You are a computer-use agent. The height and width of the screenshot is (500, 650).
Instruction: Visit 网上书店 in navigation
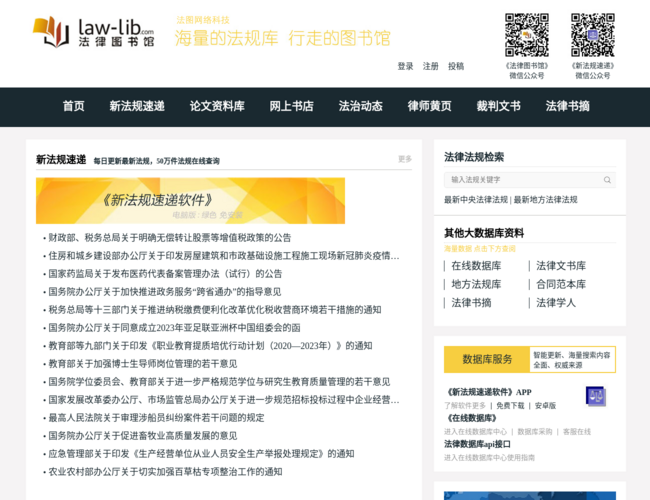pyautogui.click(x=291, y=106)
